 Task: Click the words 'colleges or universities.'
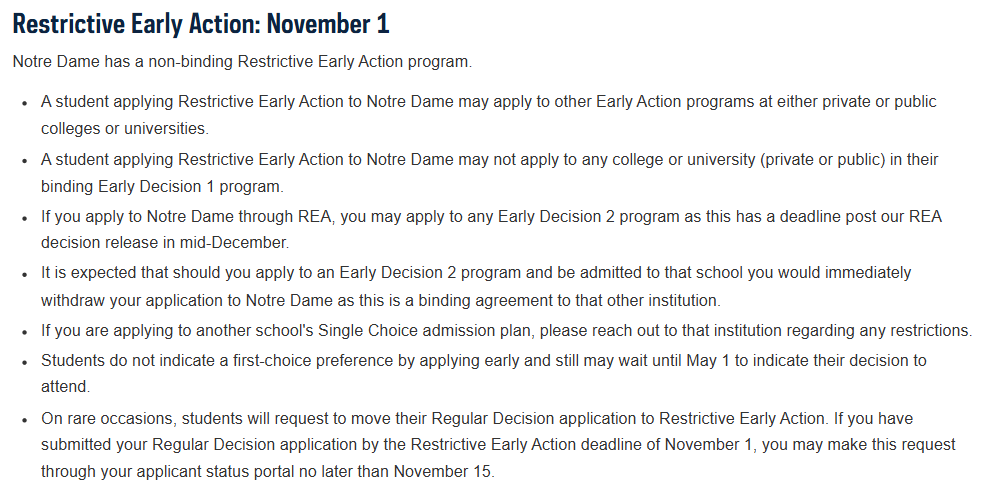point(124,128)
